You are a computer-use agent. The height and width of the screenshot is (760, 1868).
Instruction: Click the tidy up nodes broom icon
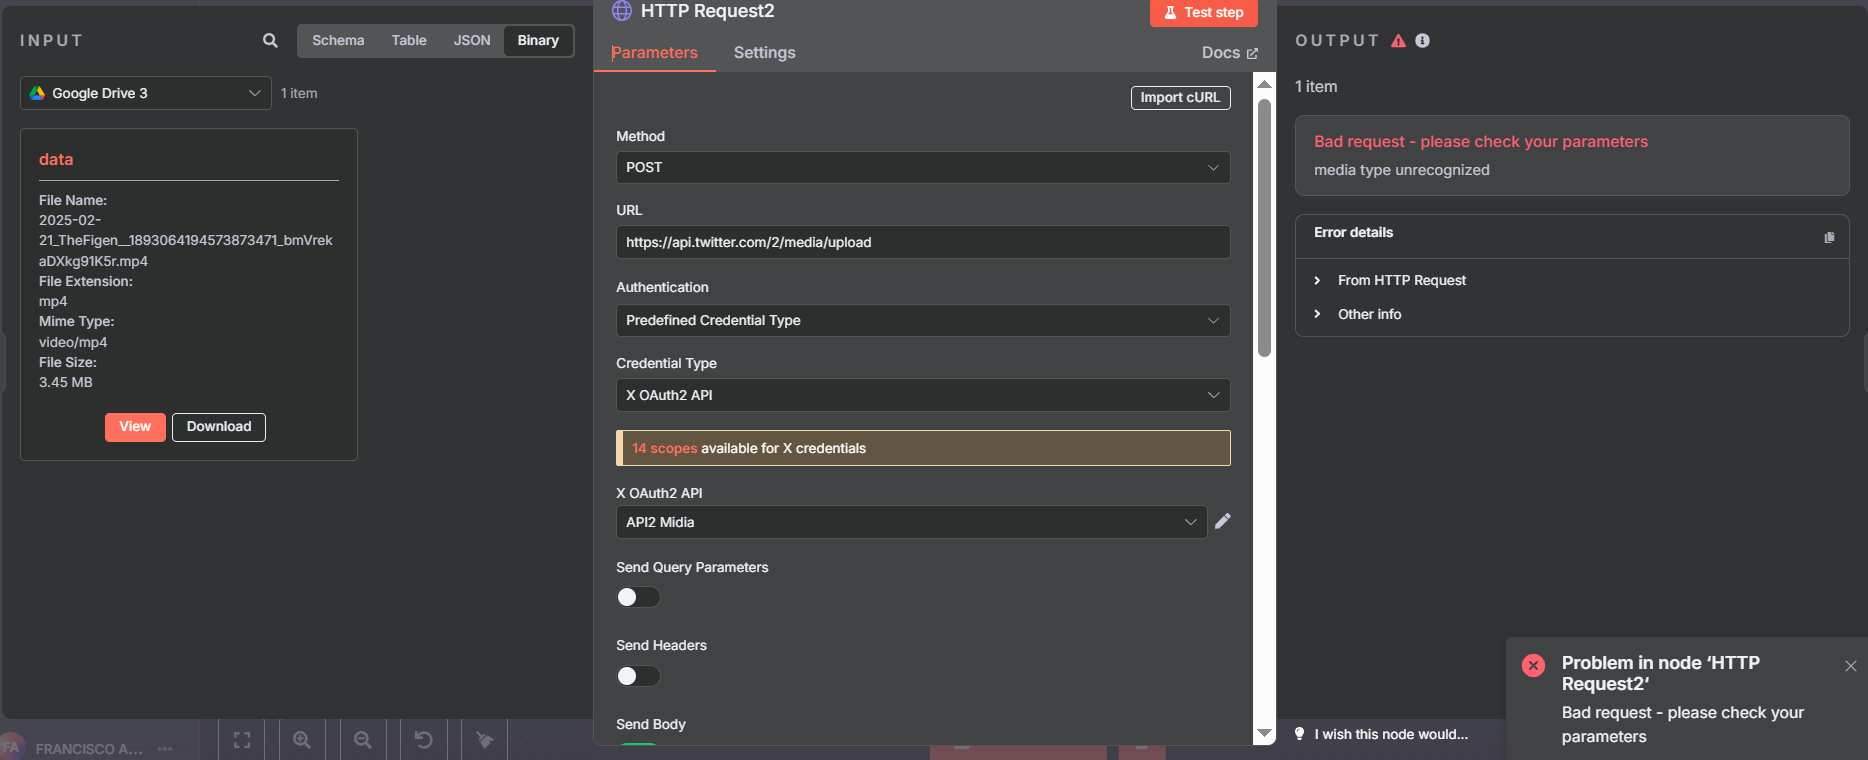[x=485, y=740]
